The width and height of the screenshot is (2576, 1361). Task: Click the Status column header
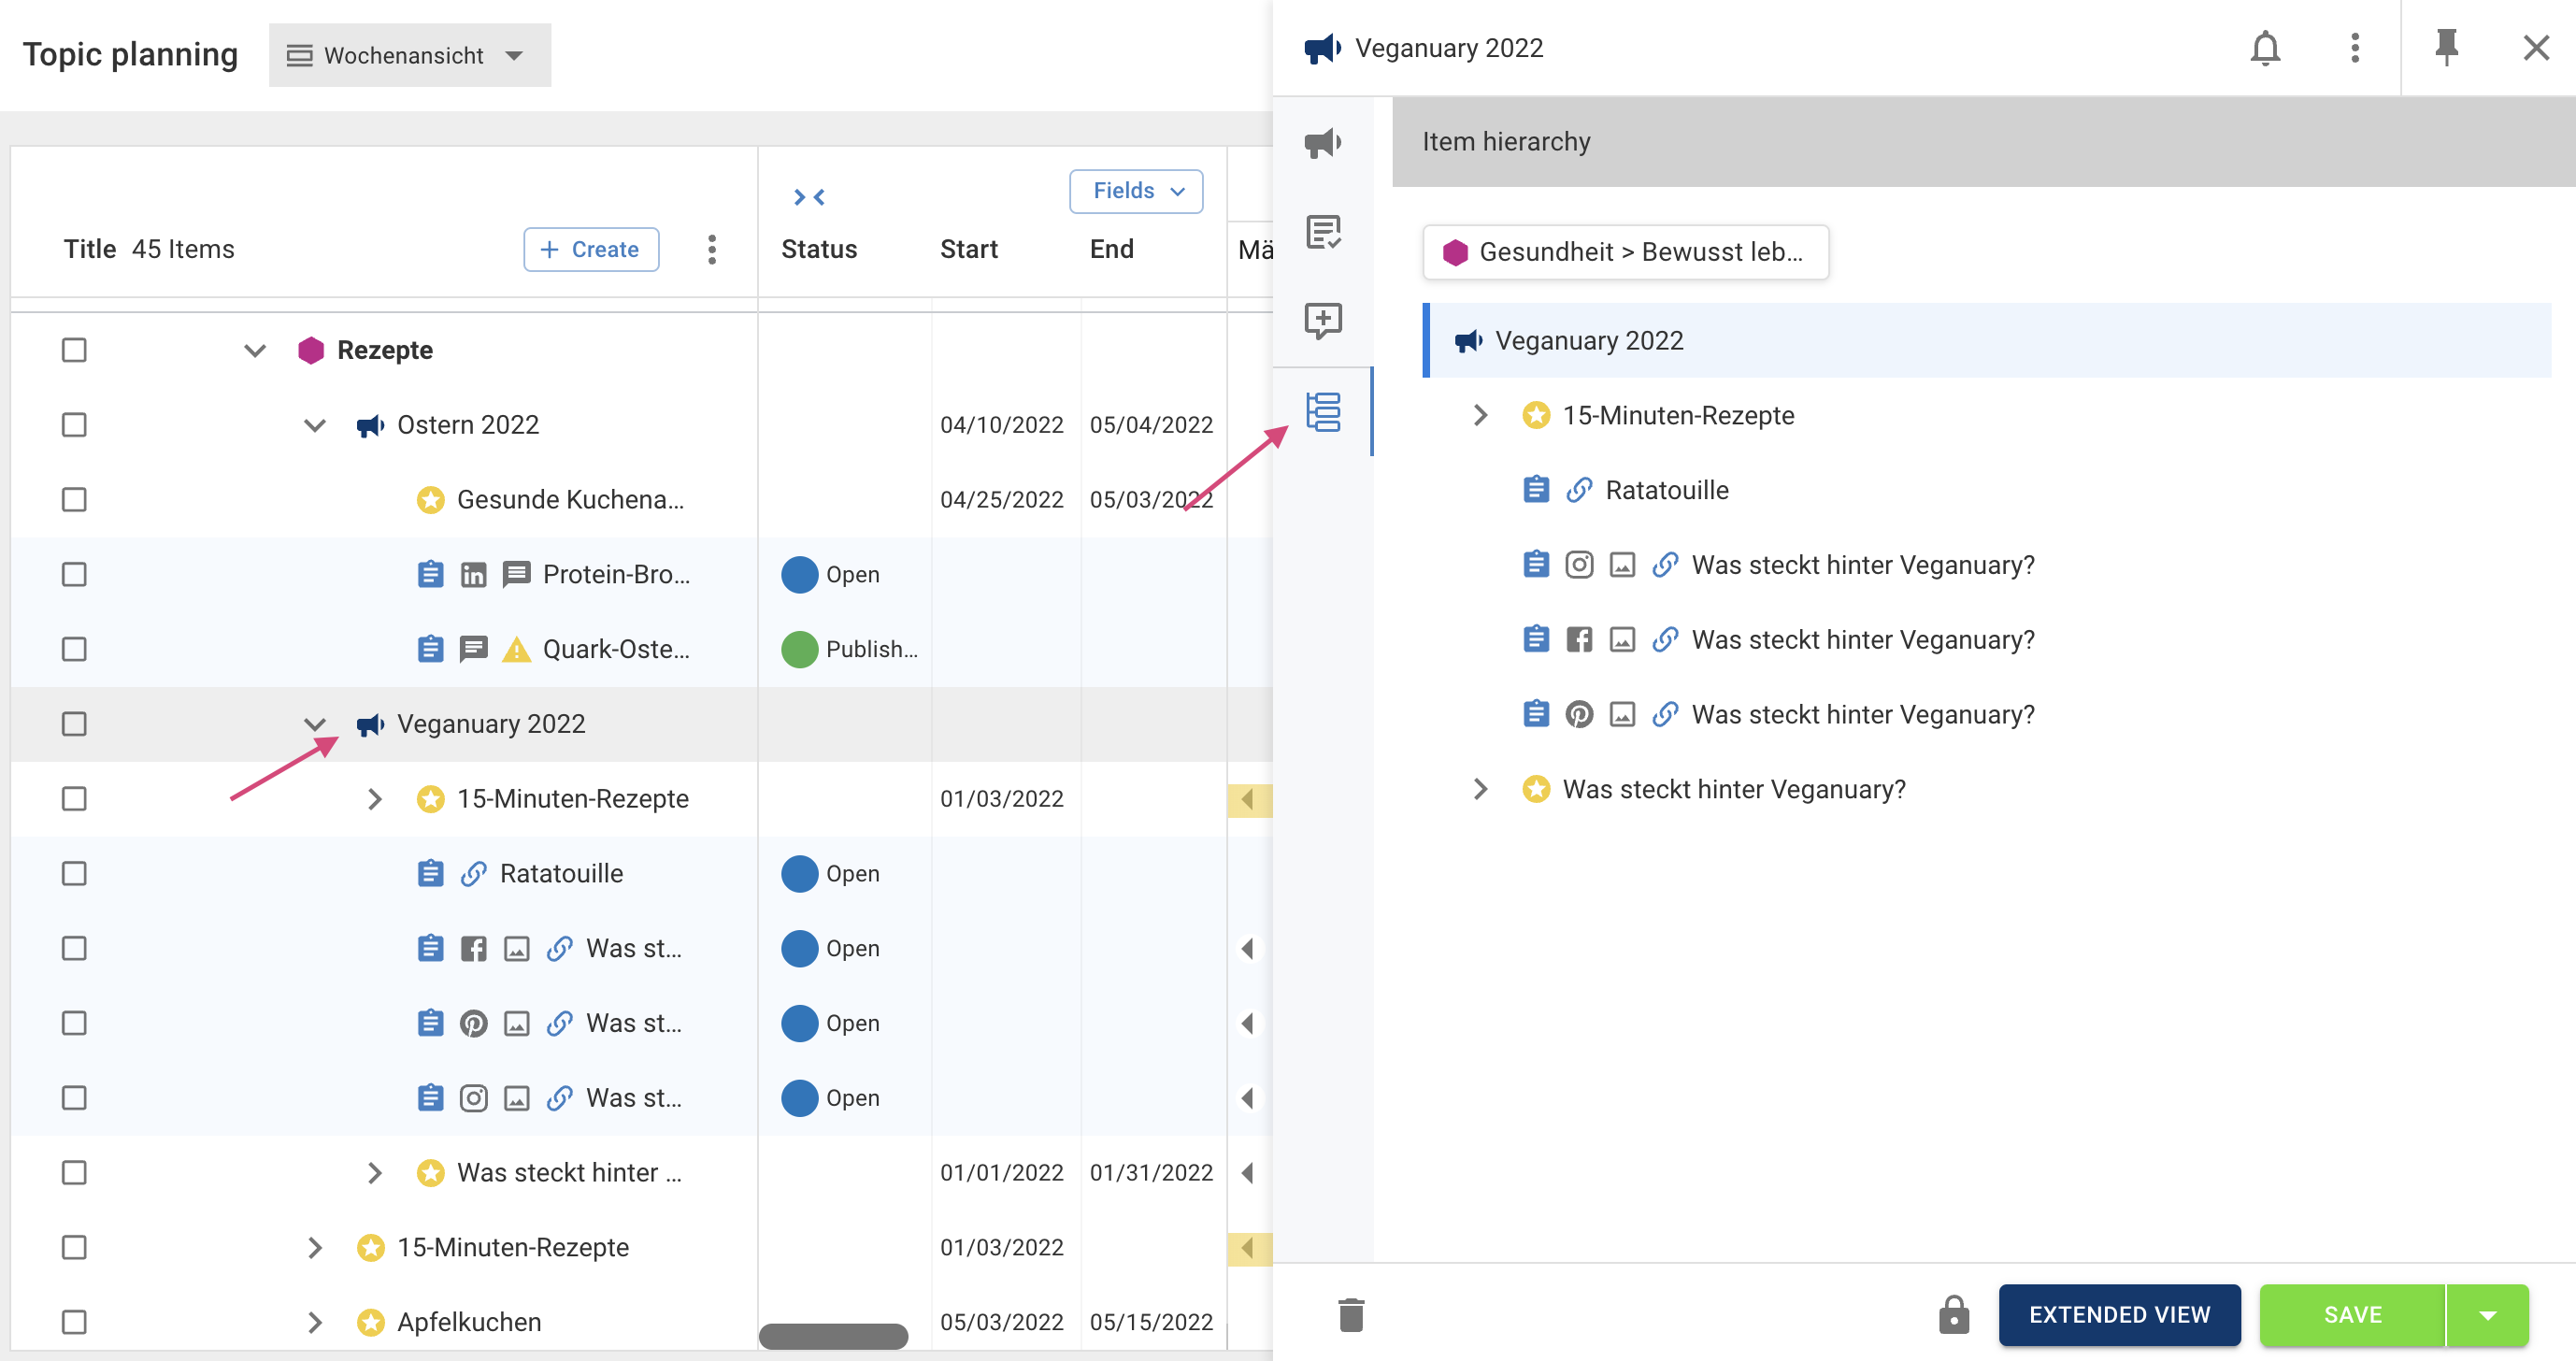(819, 249)
